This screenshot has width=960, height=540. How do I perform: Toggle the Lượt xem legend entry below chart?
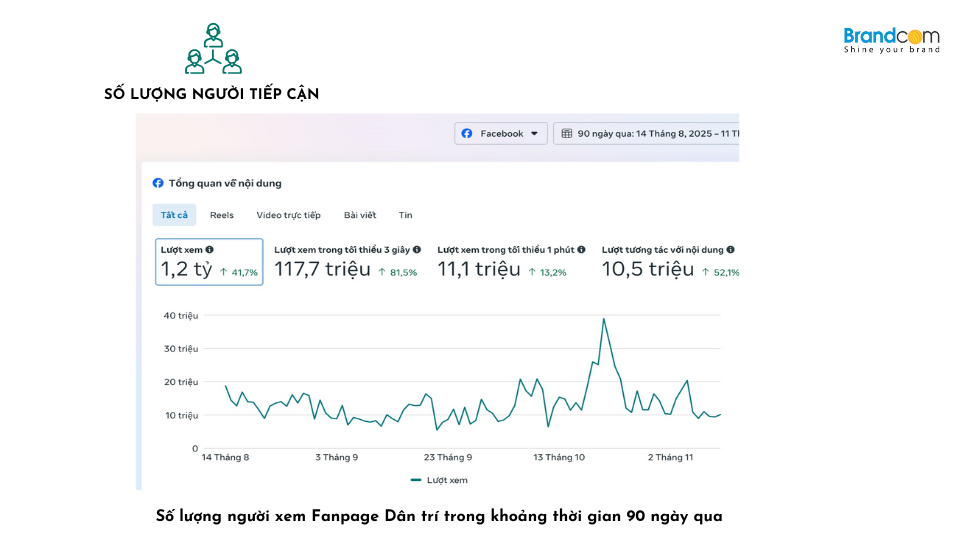click(x=439, y=480)
